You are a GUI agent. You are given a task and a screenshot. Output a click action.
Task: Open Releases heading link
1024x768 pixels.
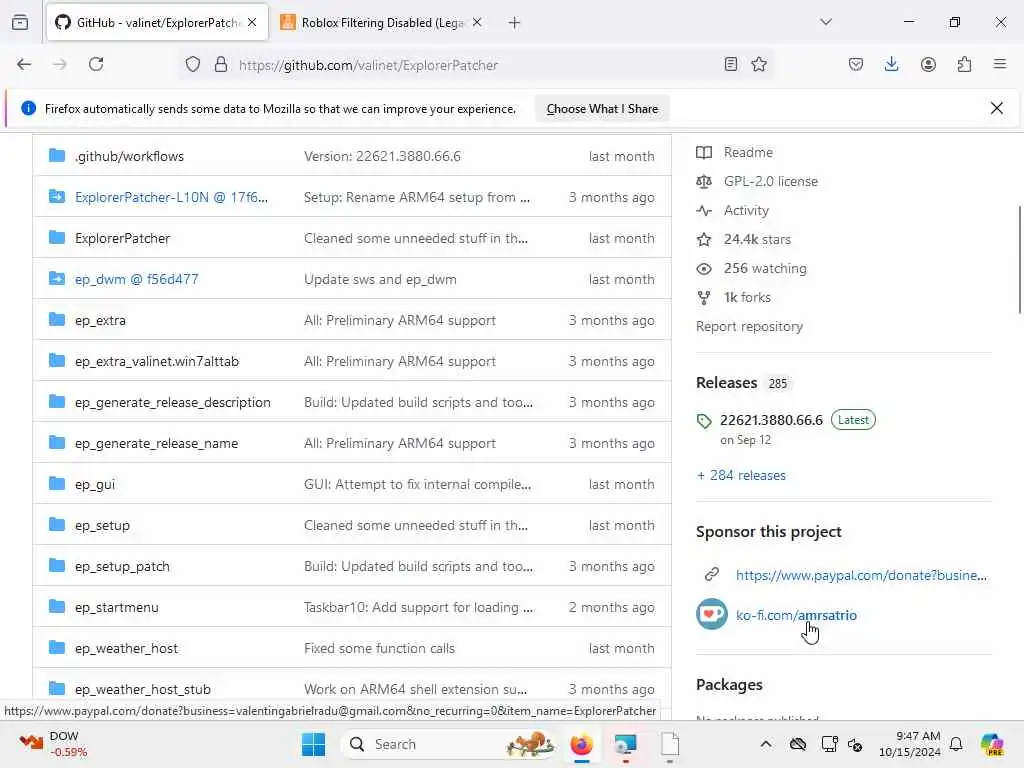(726, 383)
